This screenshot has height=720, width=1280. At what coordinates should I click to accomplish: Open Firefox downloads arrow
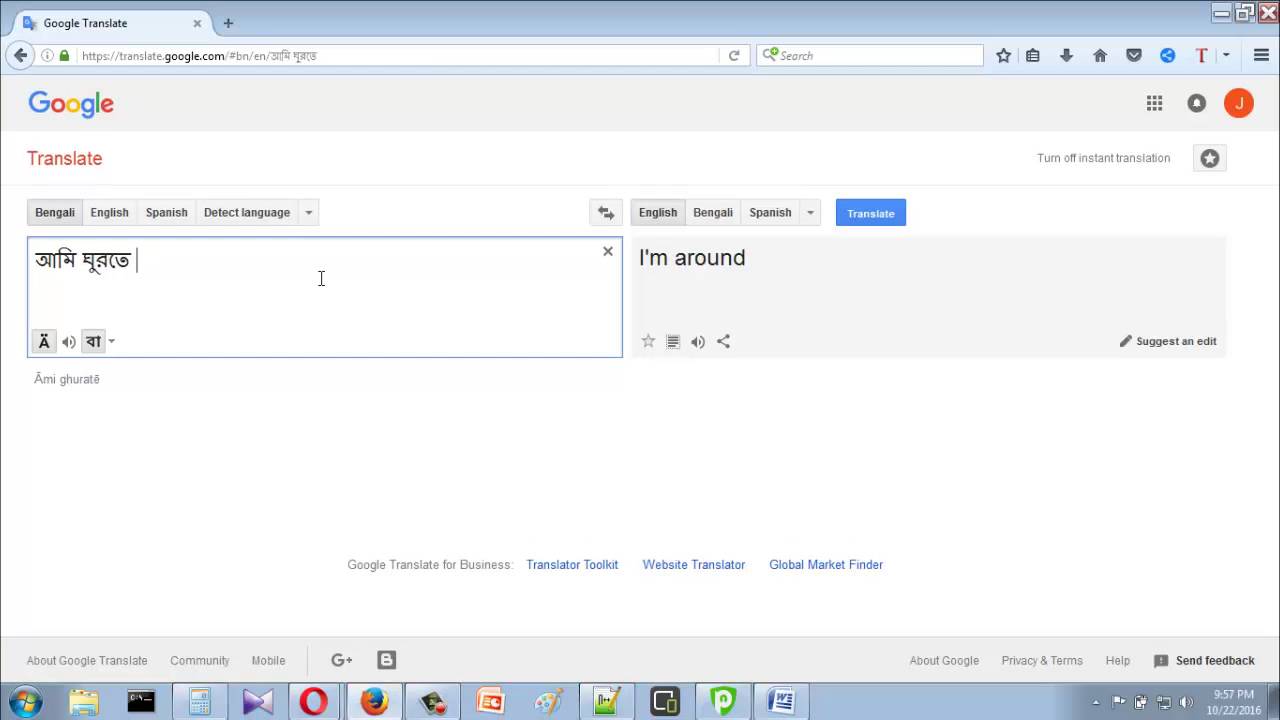[x=1066, y=56]
